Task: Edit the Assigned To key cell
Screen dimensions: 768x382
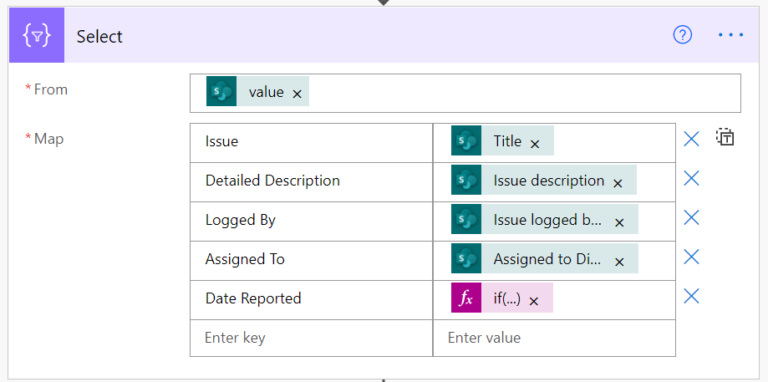Action: [312, 260]
